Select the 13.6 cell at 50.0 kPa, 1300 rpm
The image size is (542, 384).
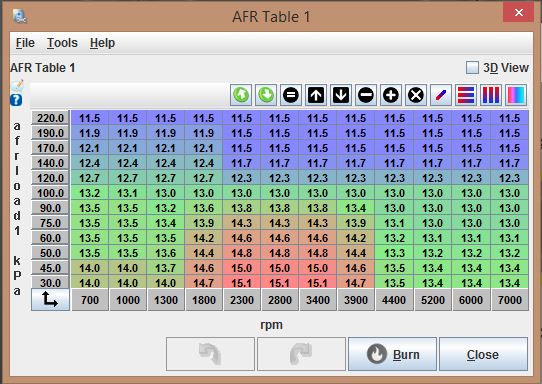[x=166, y=253]
